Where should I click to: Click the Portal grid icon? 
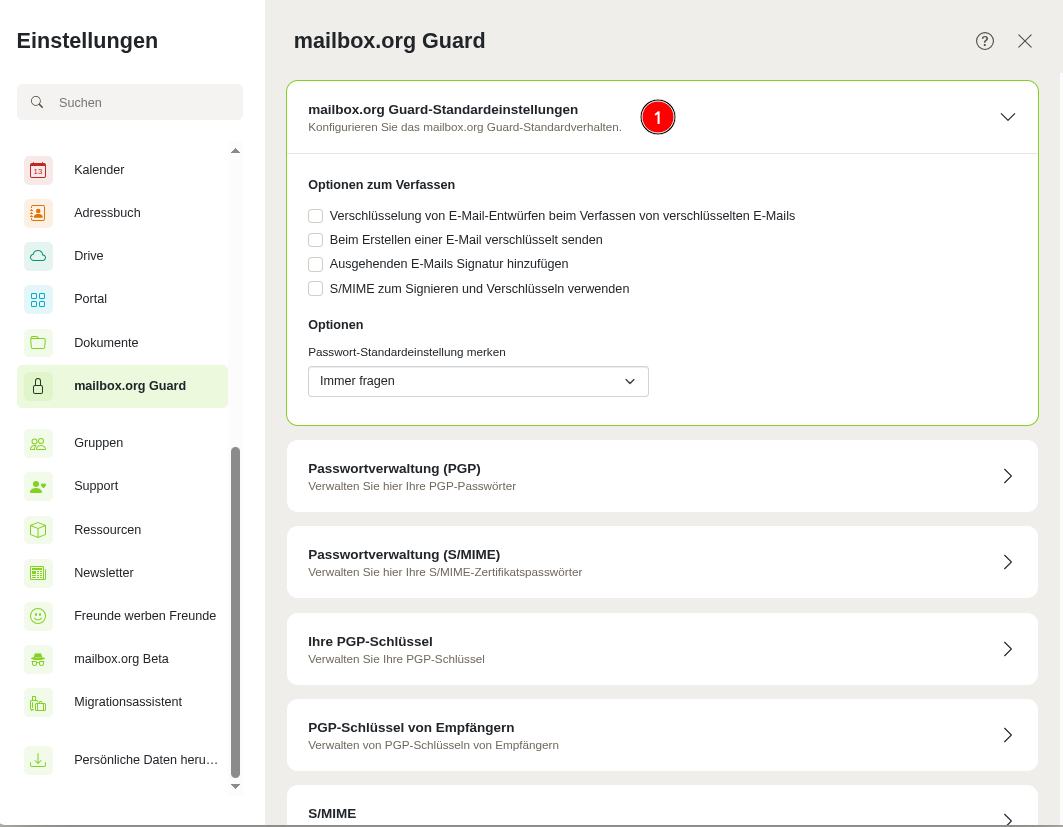[x=38, y=299]
